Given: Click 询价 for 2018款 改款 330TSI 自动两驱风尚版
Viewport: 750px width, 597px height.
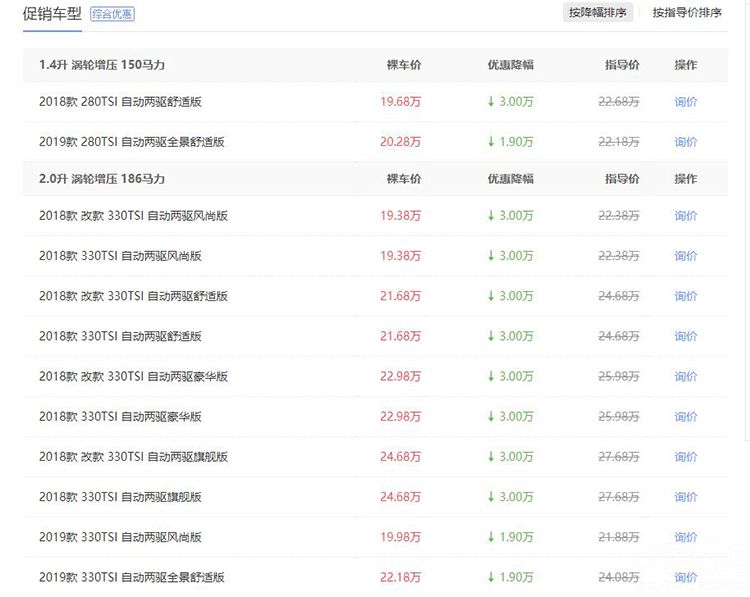Looking at the screenshot, I should coord(685,216).
